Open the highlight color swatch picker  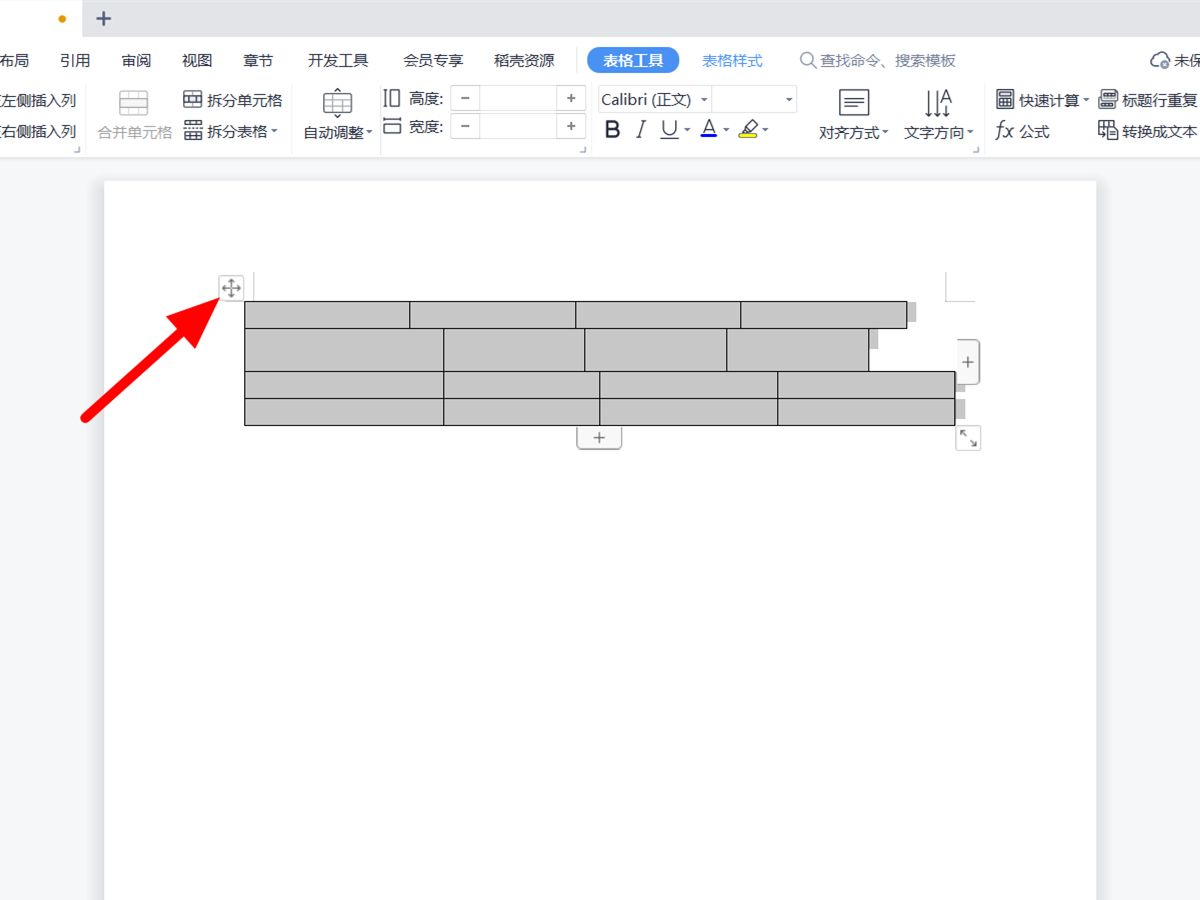(764, 129)
